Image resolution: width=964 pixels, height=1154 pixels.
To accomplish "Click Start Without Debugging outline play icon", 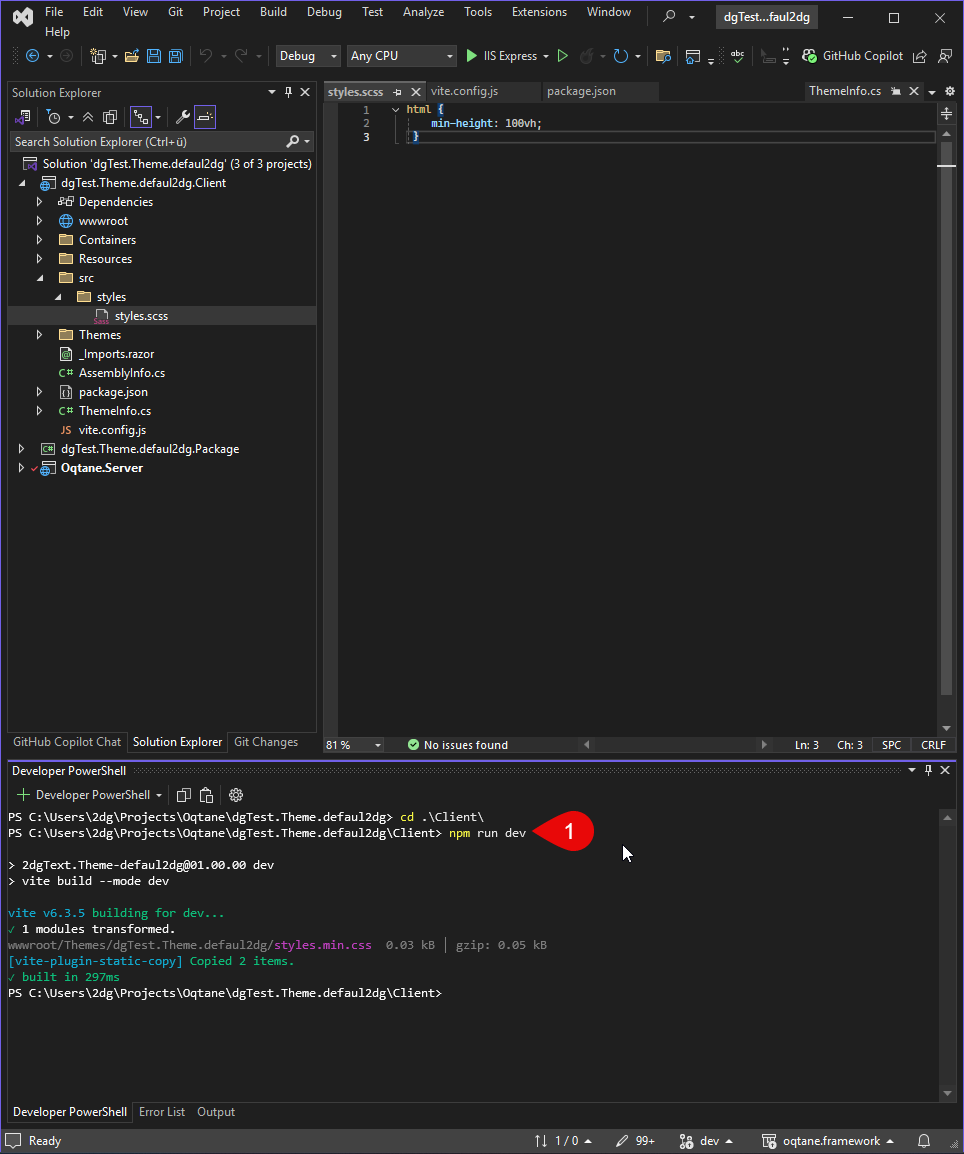I will pos(563,56).
